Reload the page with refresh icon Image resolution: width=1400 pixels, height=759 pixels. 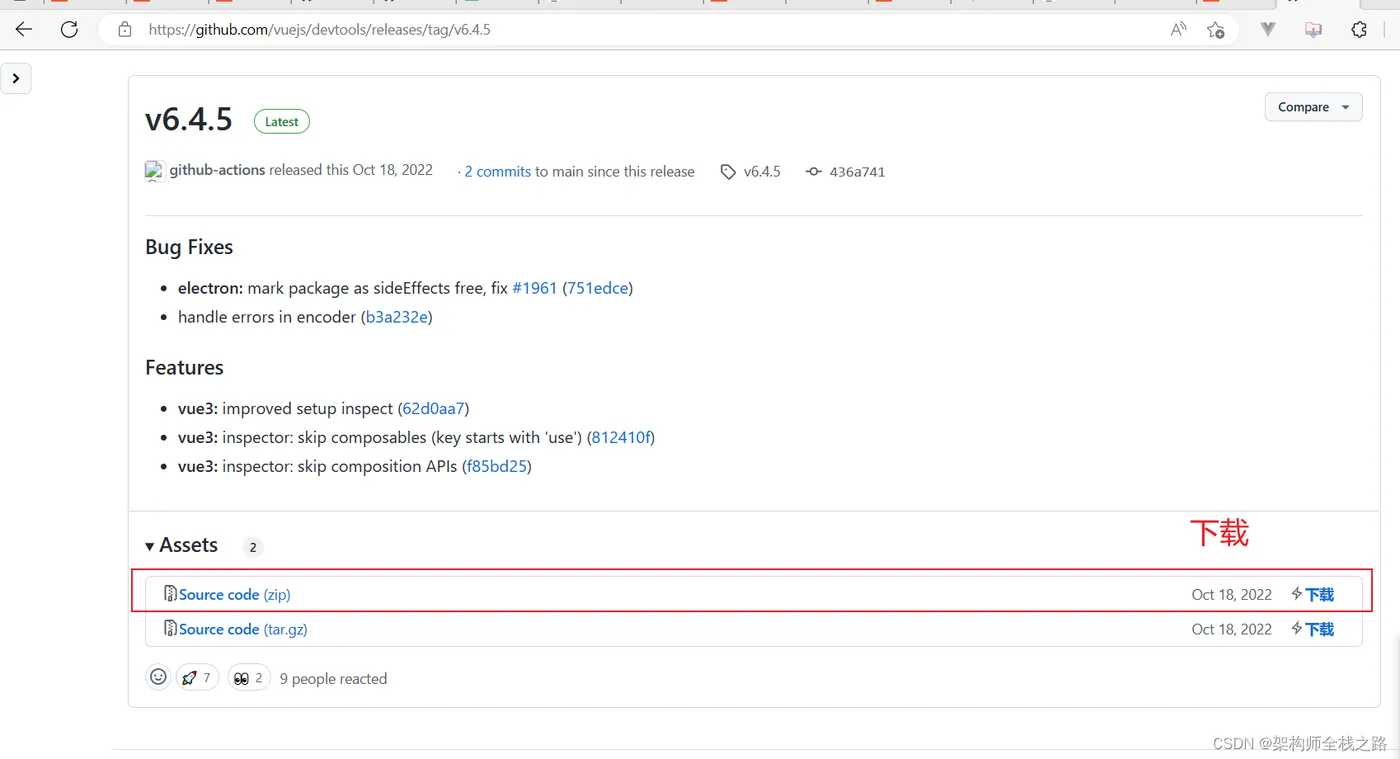pyautogui.click(x=69, y=30)
